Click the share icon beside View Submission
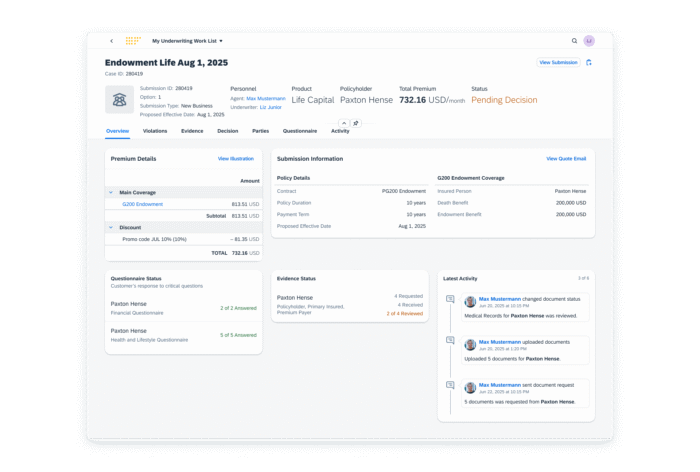This screenshot has width=700, height=472. [589, 62]
